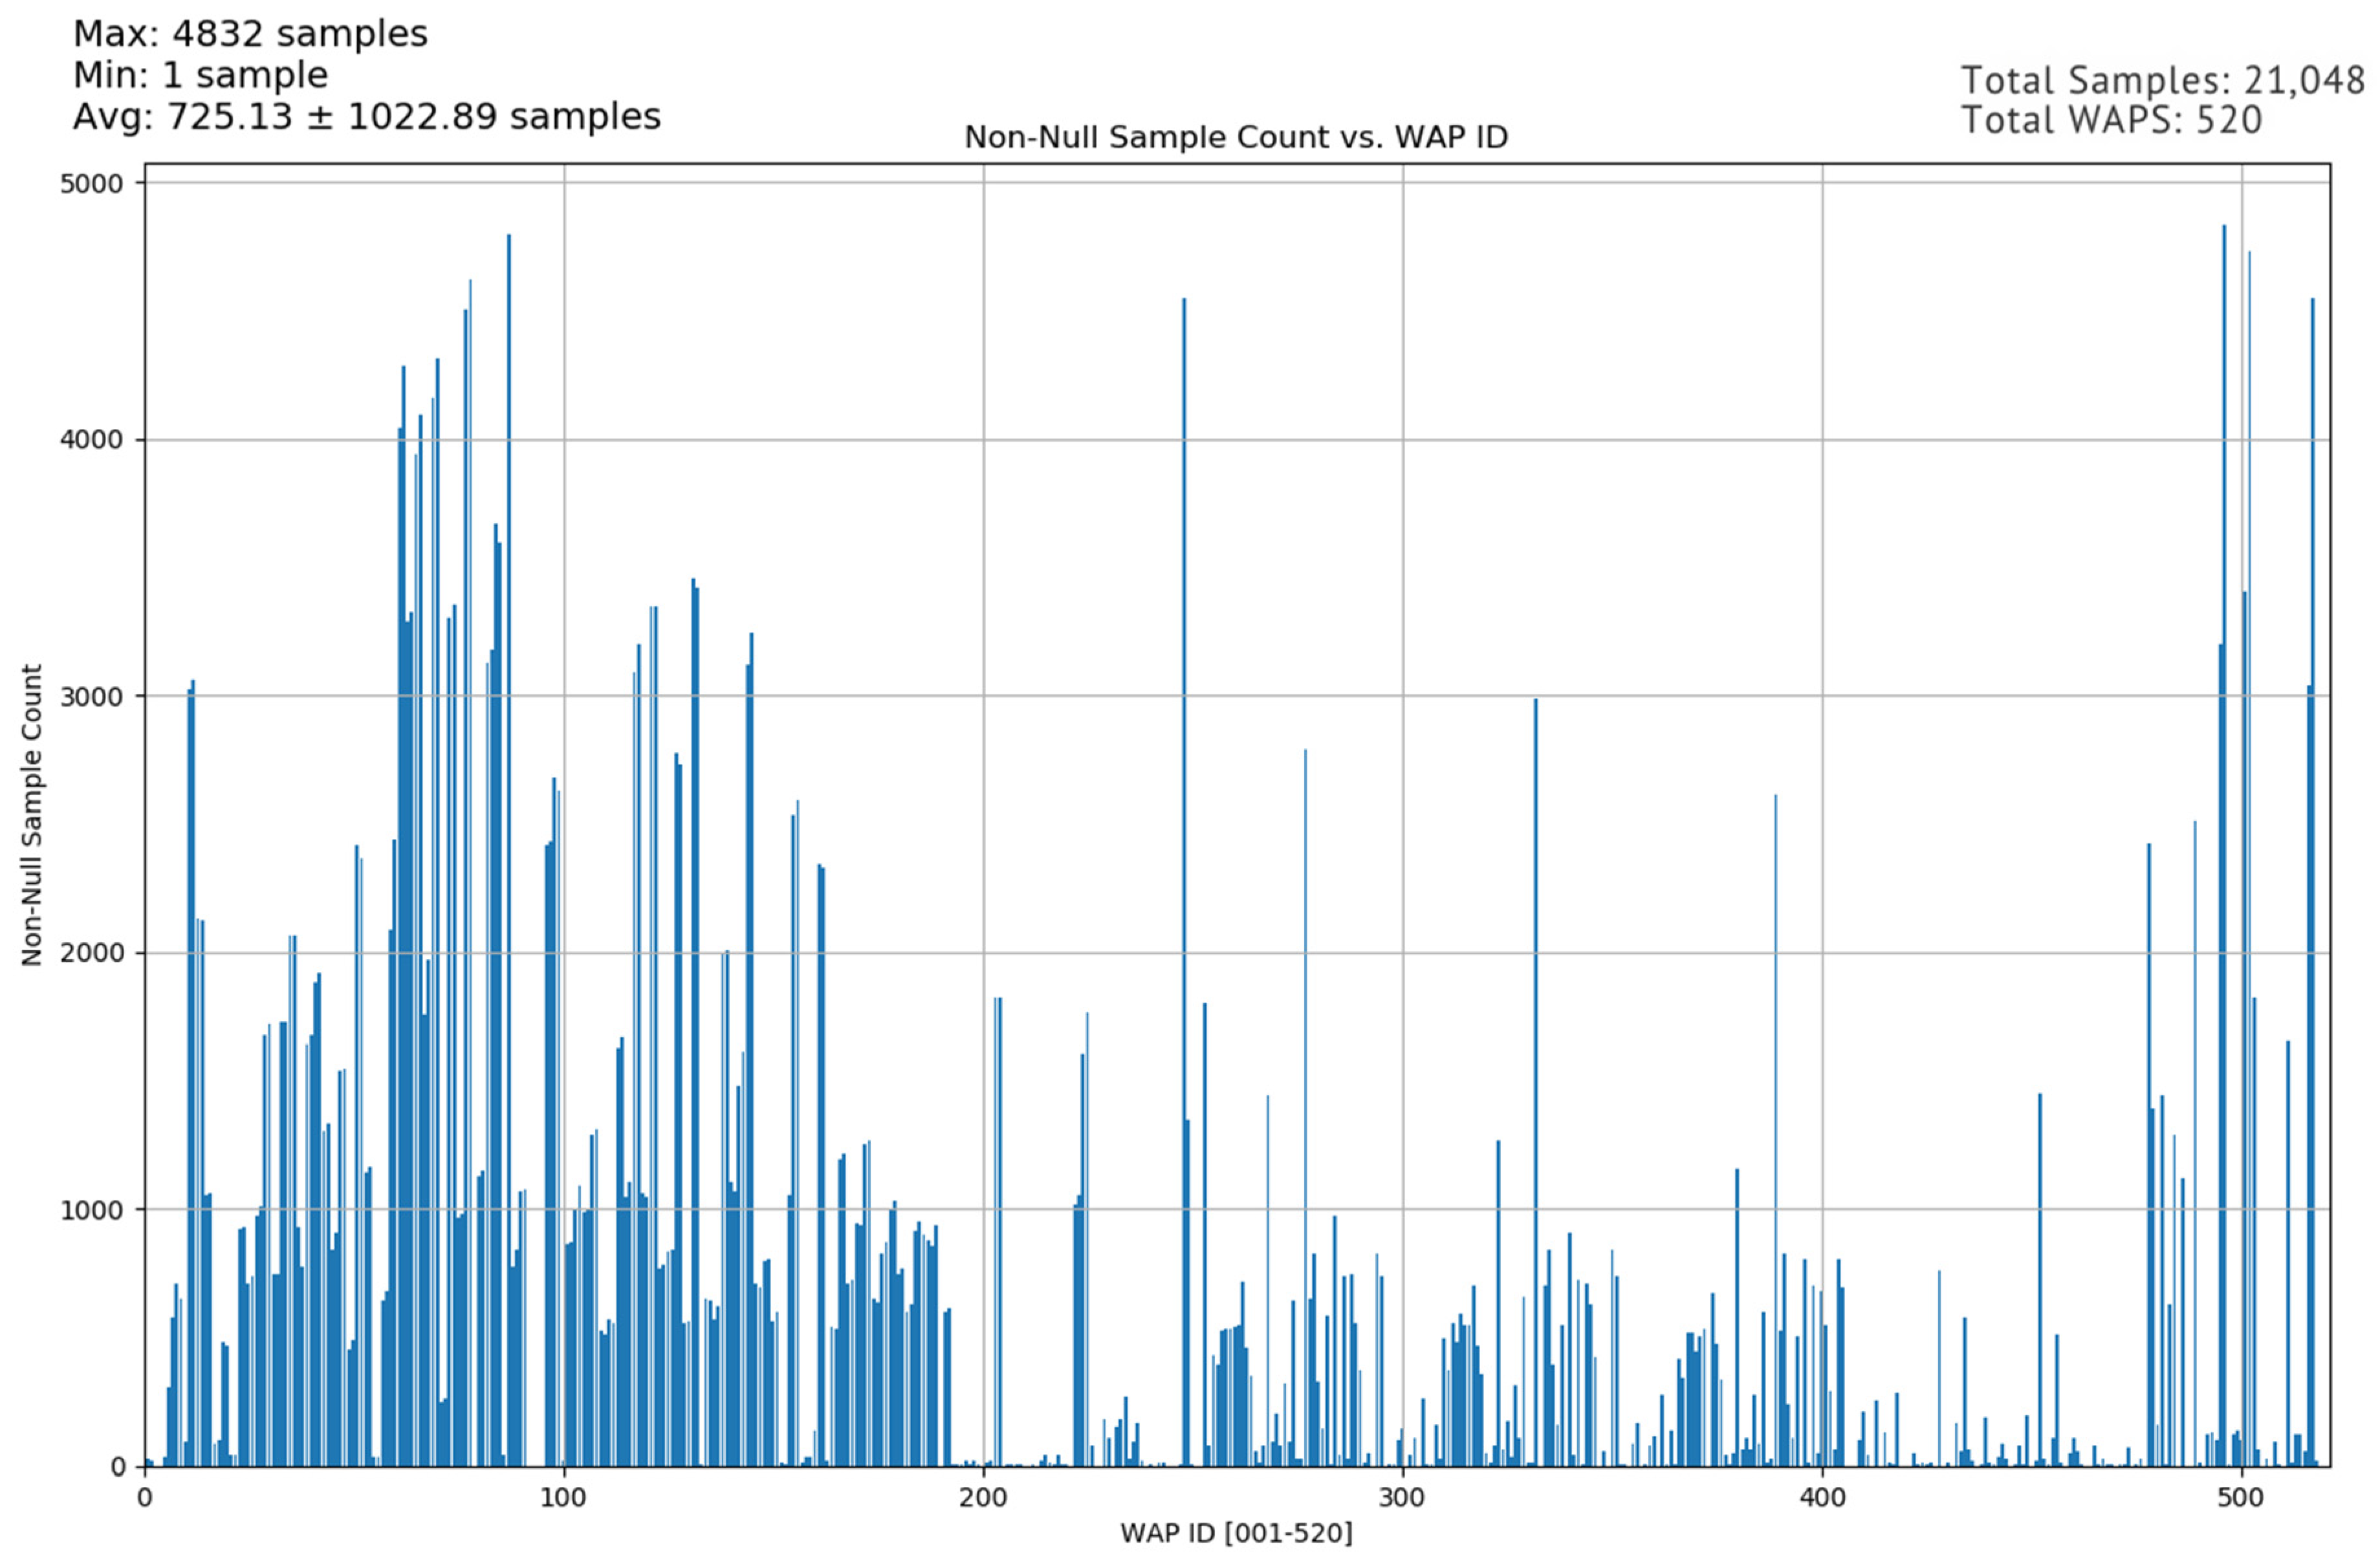The height and width of the screenshot is (1562, 2380).
Task: Click the chart title 'Non-Null Sample Count vs. WAP ID'
Action: (x=1235, y=137)
